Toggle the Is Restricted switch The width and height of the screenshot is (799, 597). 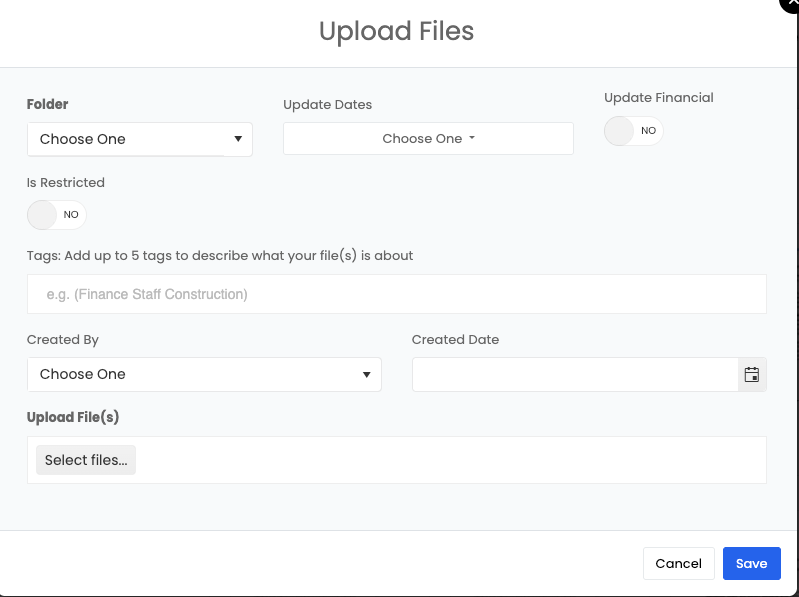tap(57, 215)
